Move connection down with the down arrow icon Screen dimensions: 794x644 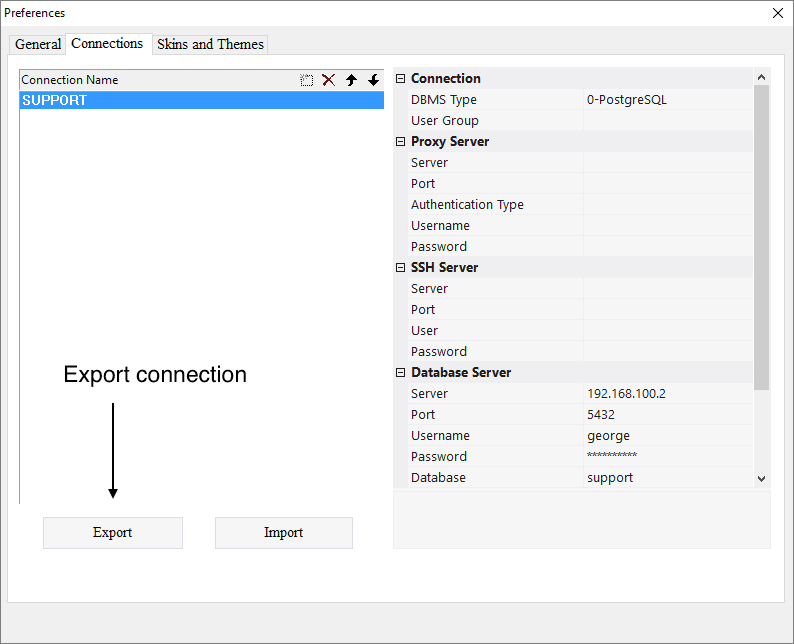[x=373, y=80]
